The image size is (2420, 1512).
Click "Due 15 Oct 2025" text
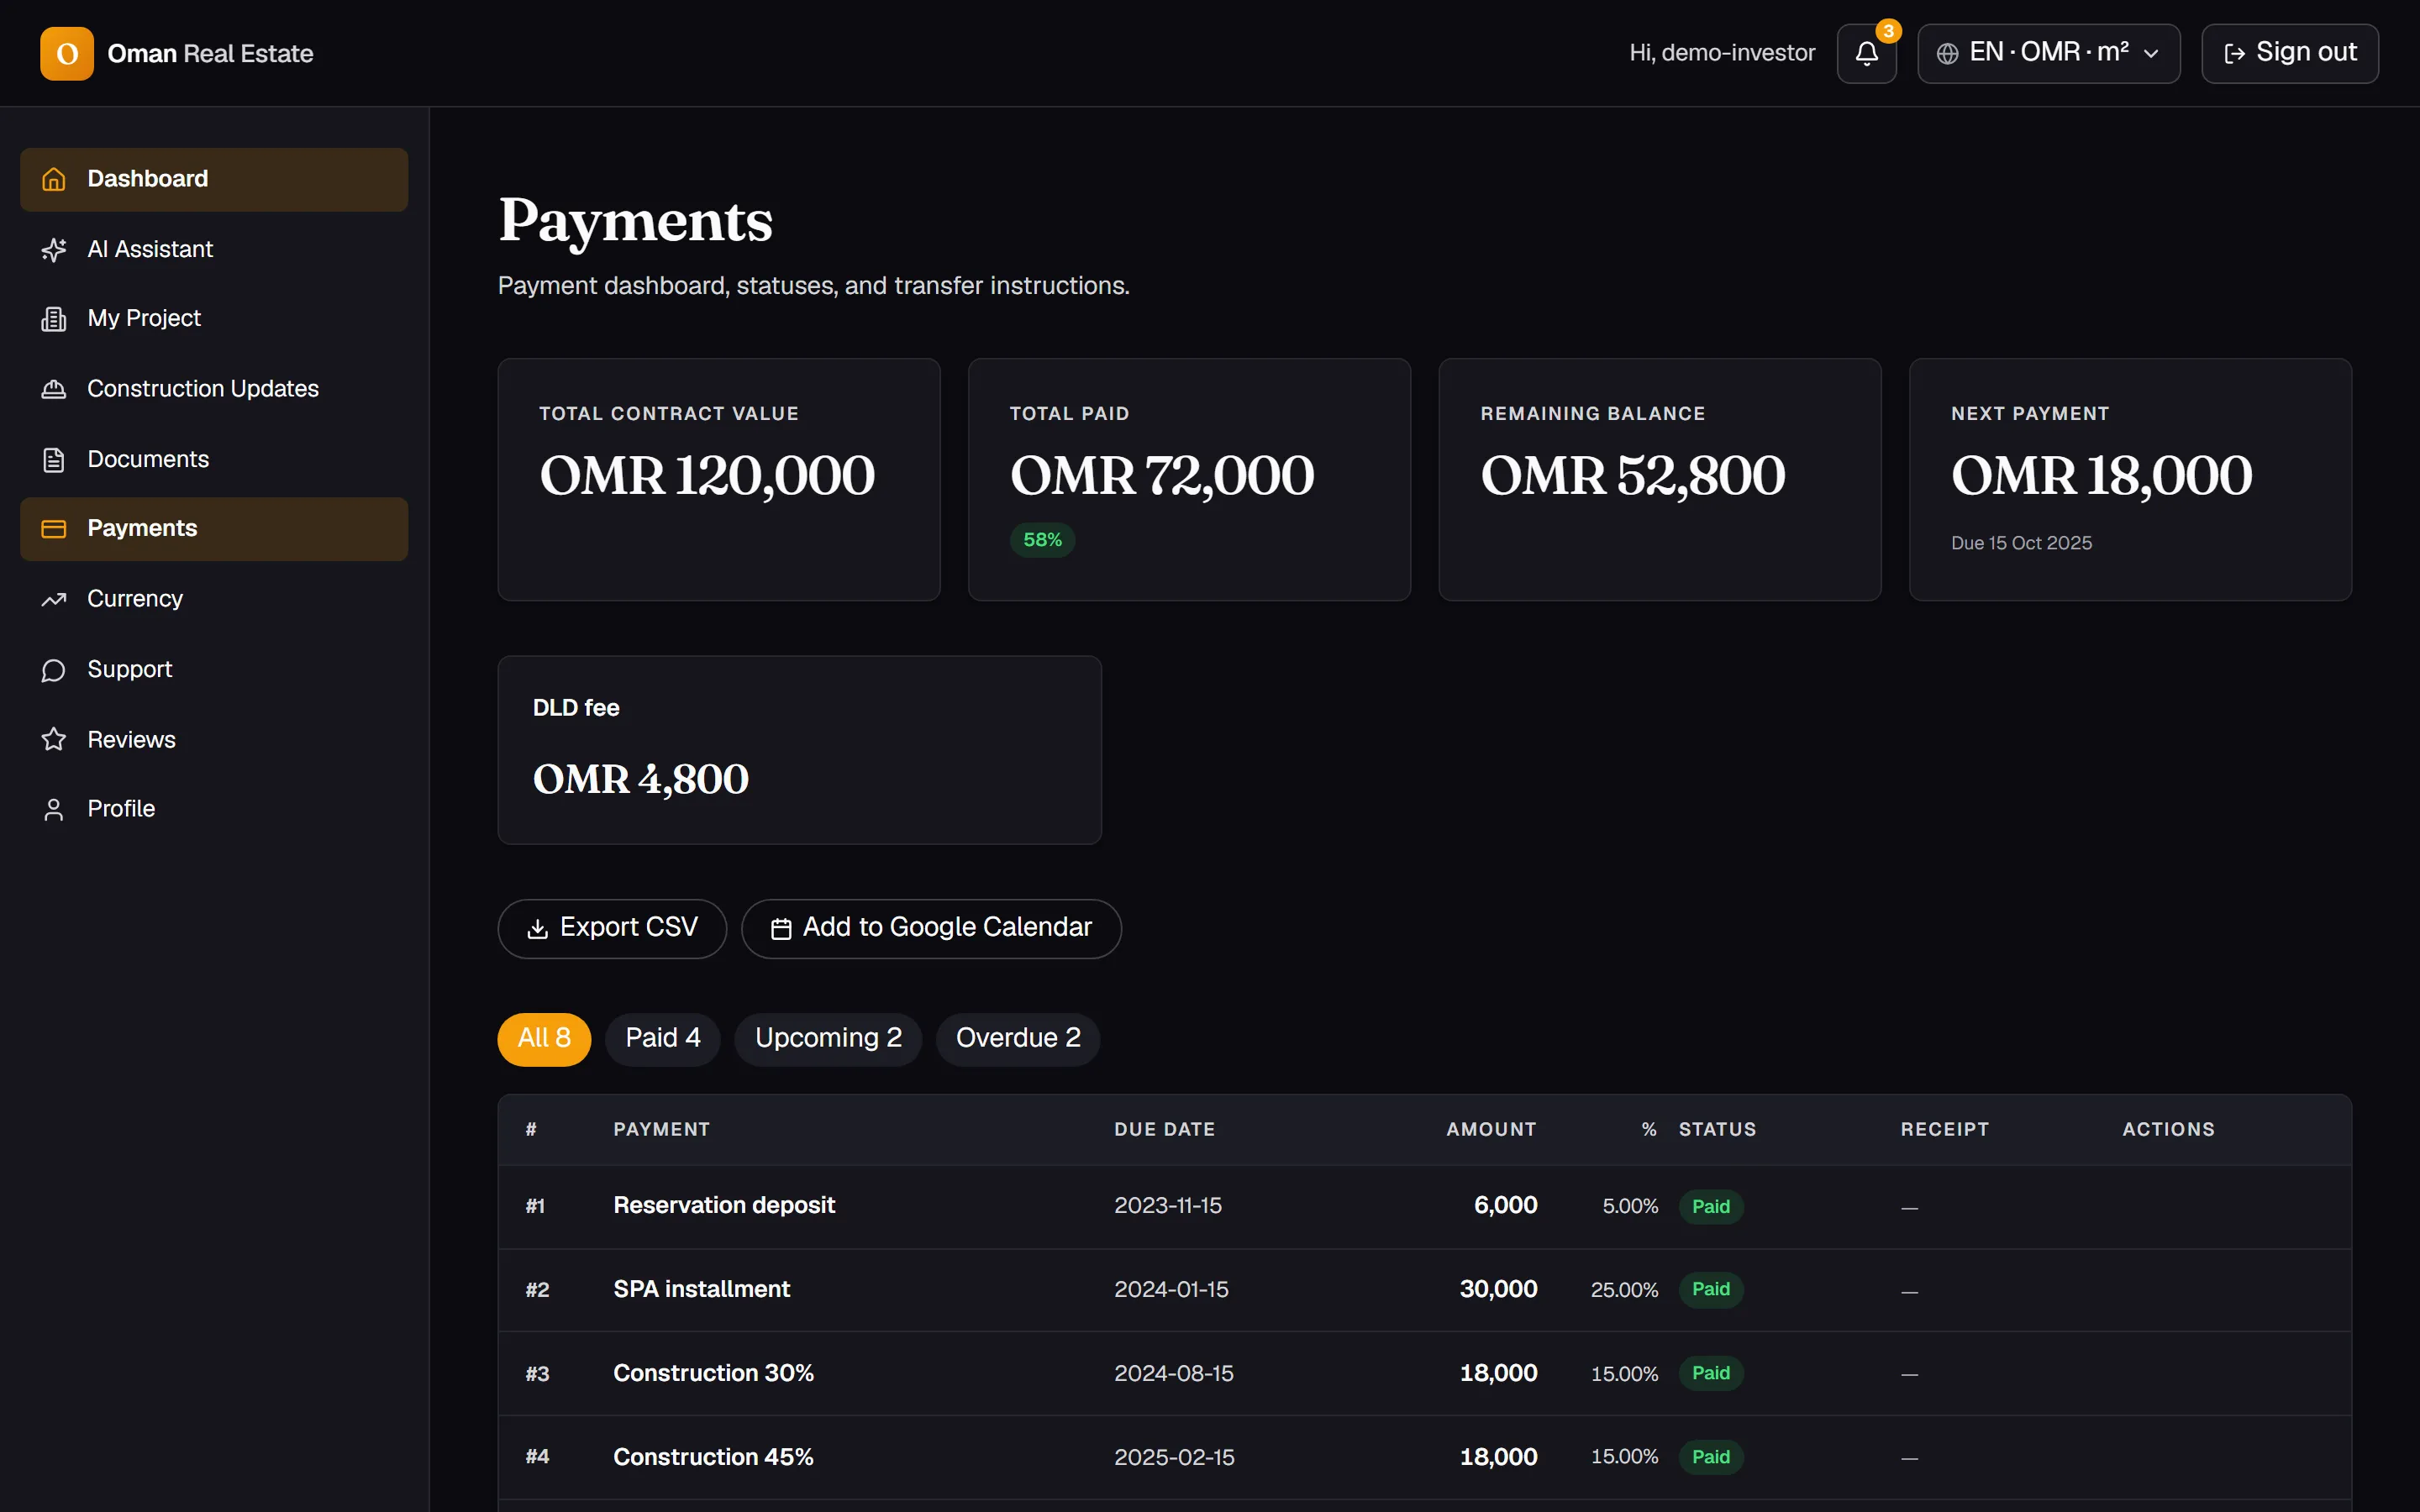tap(2021, 543)
